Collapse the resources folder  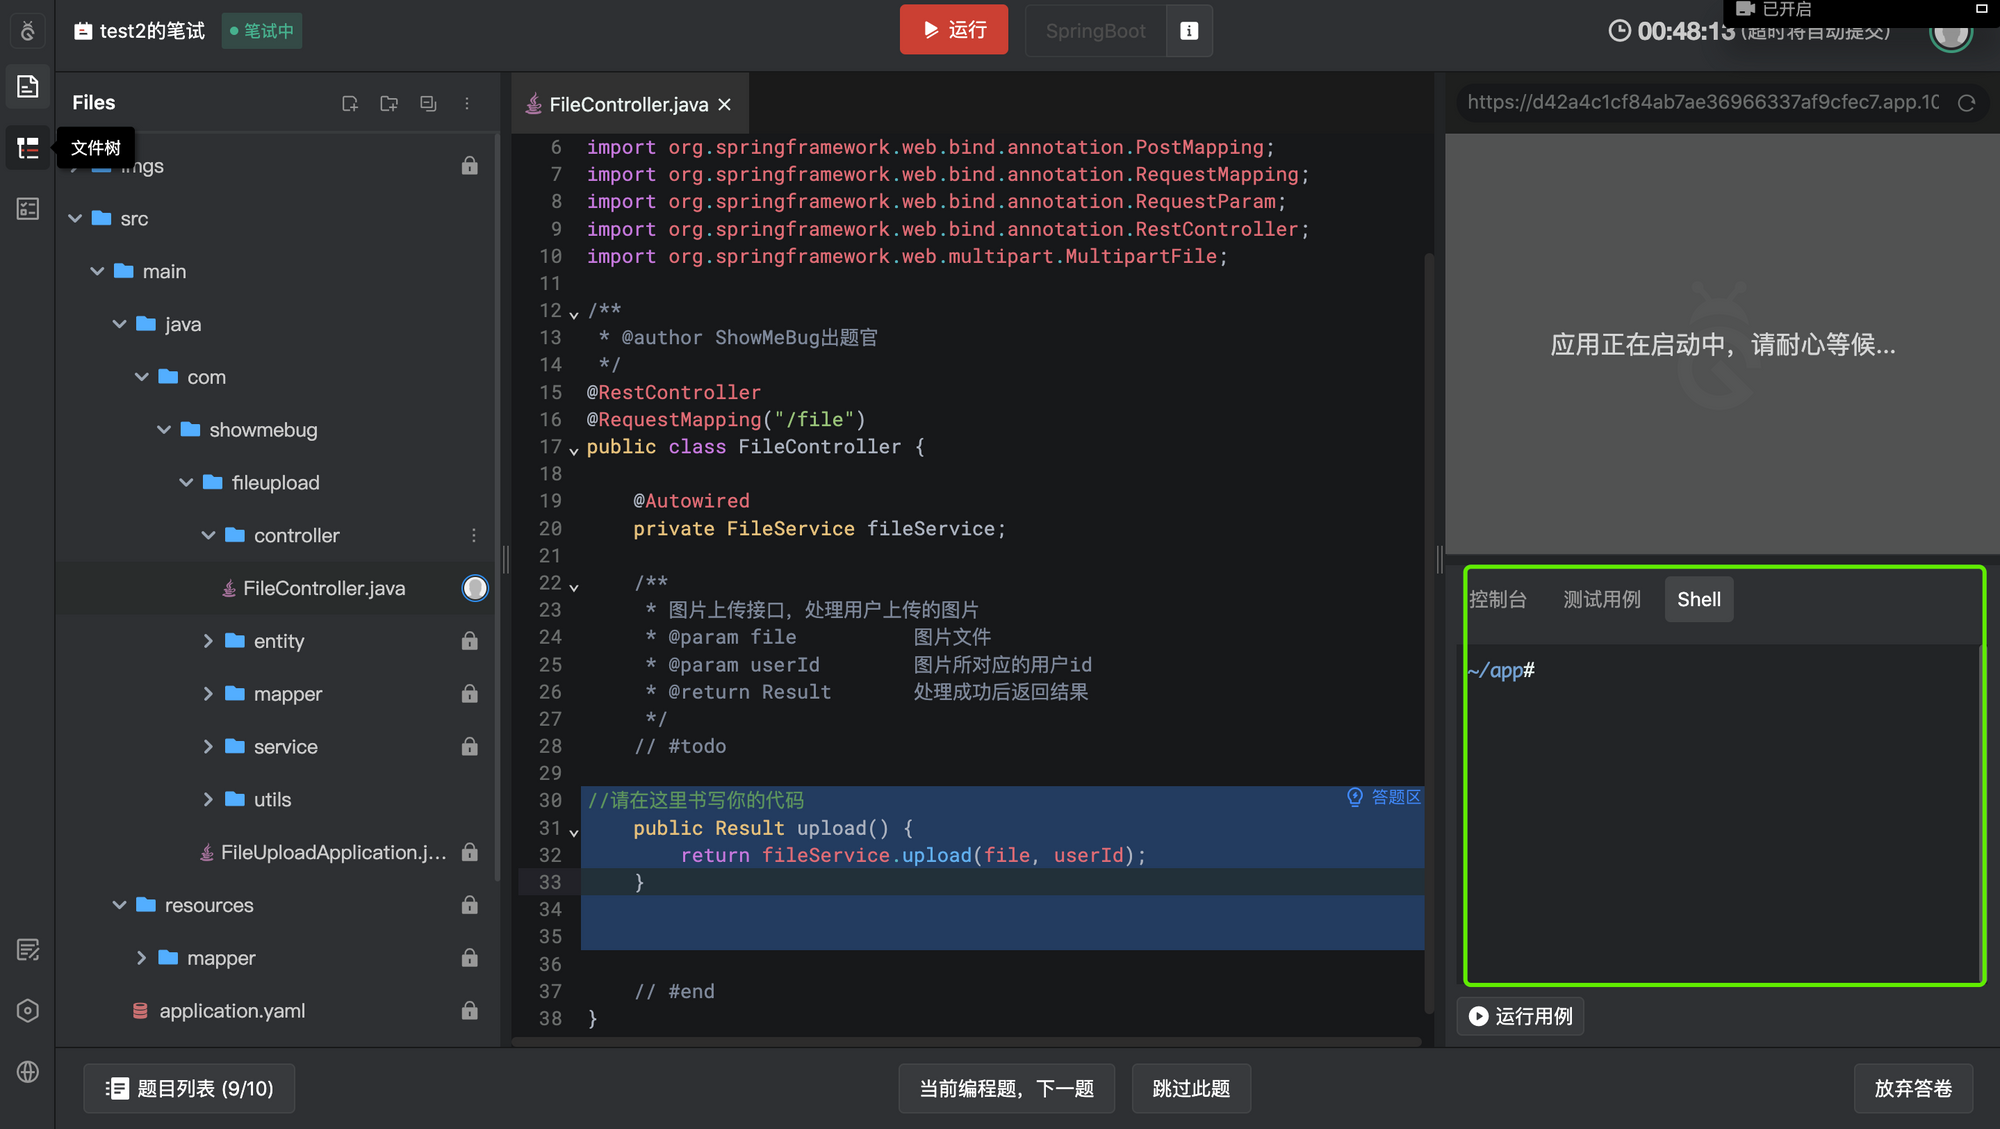click(x=119, y=905)
